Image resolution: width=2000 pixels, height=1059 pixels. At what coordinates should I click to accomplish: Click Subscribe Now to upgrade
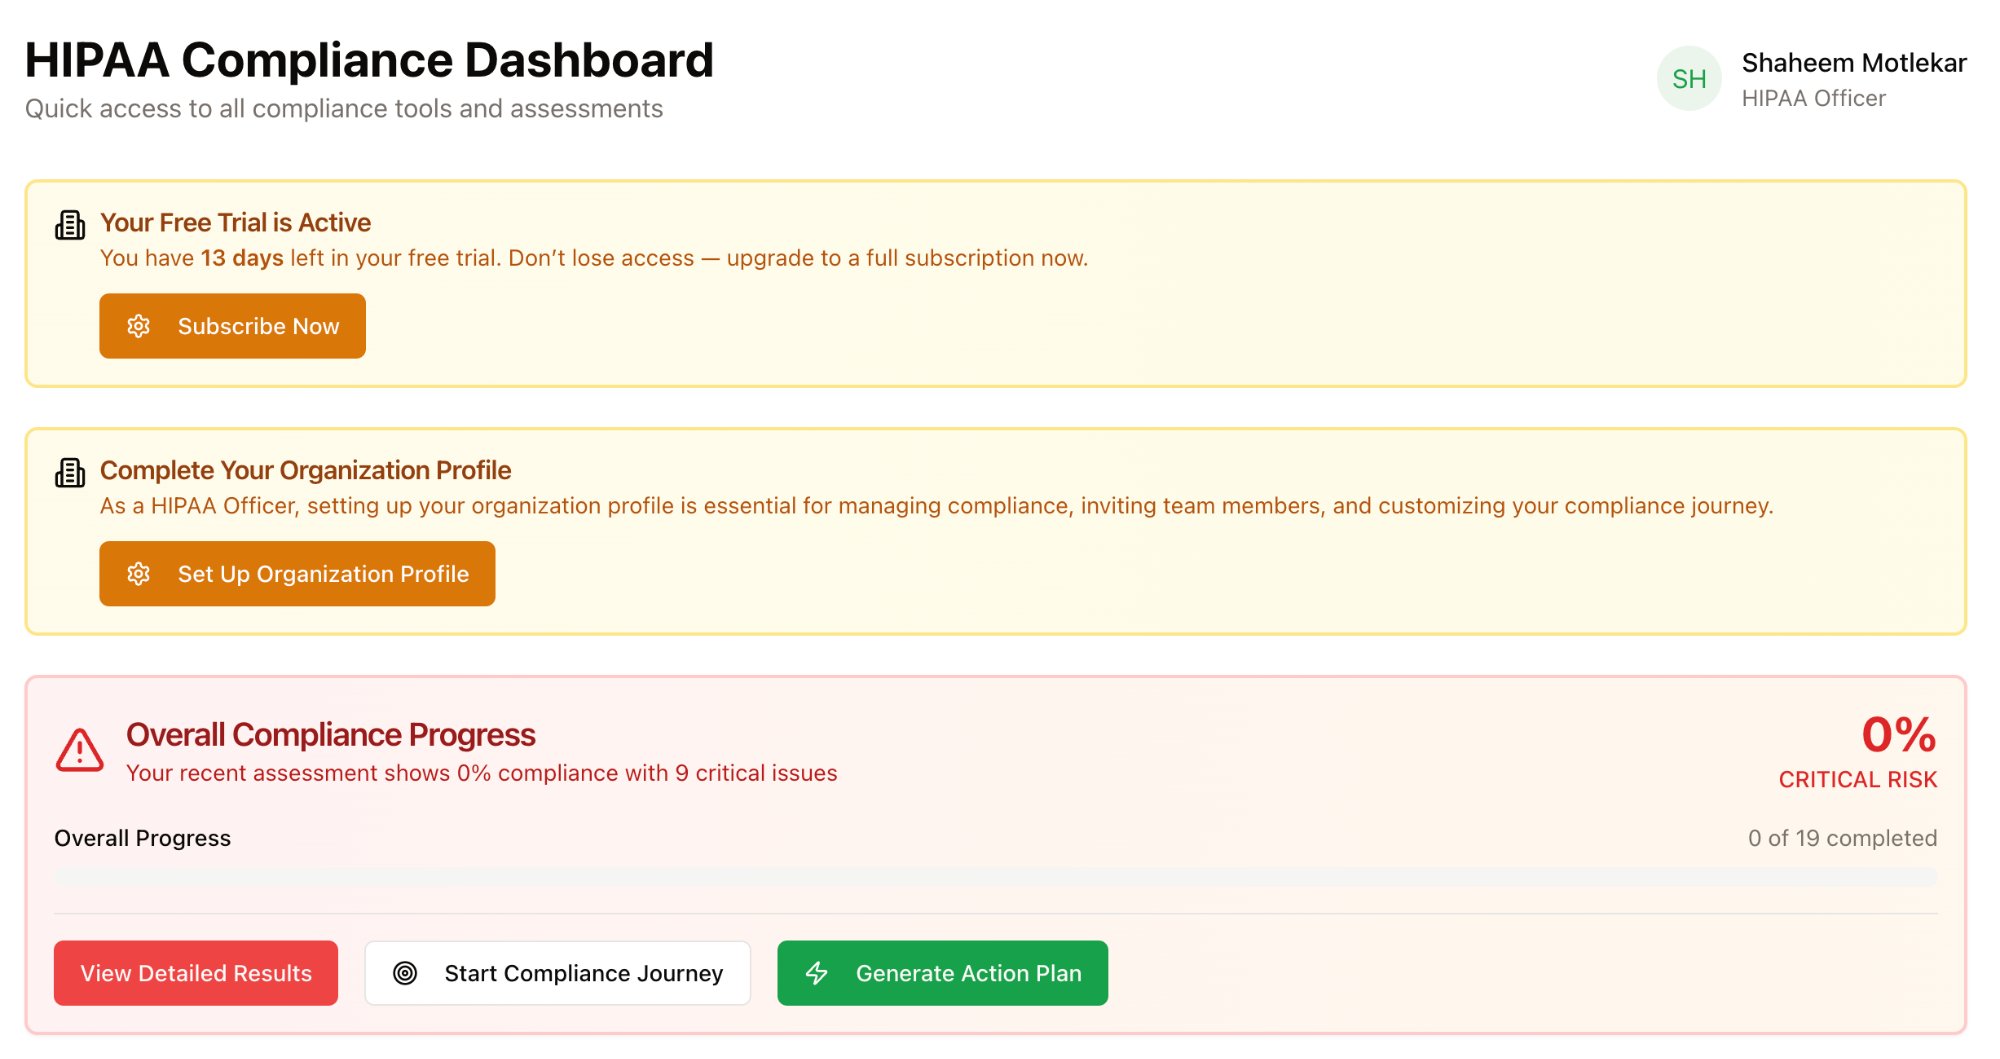click(x=232, y=325)
